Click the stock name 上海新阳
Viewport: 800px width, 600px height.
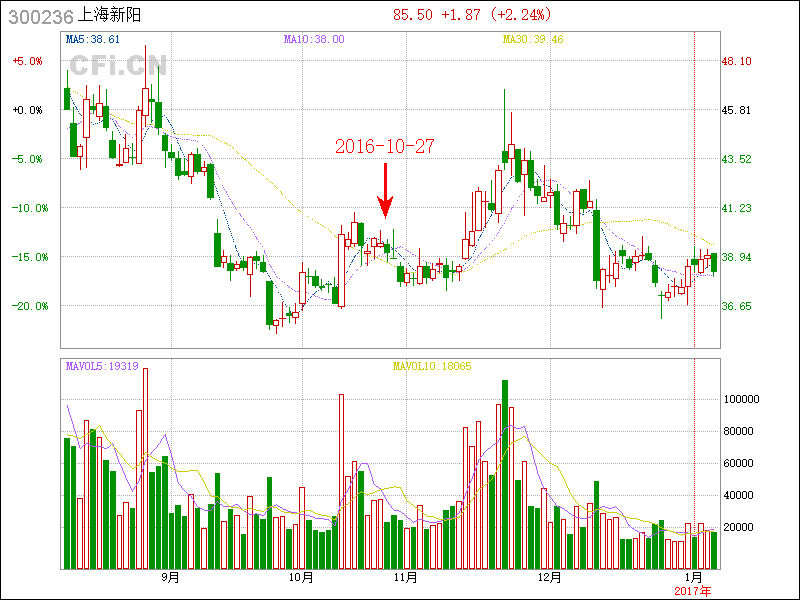click(109, 15)
